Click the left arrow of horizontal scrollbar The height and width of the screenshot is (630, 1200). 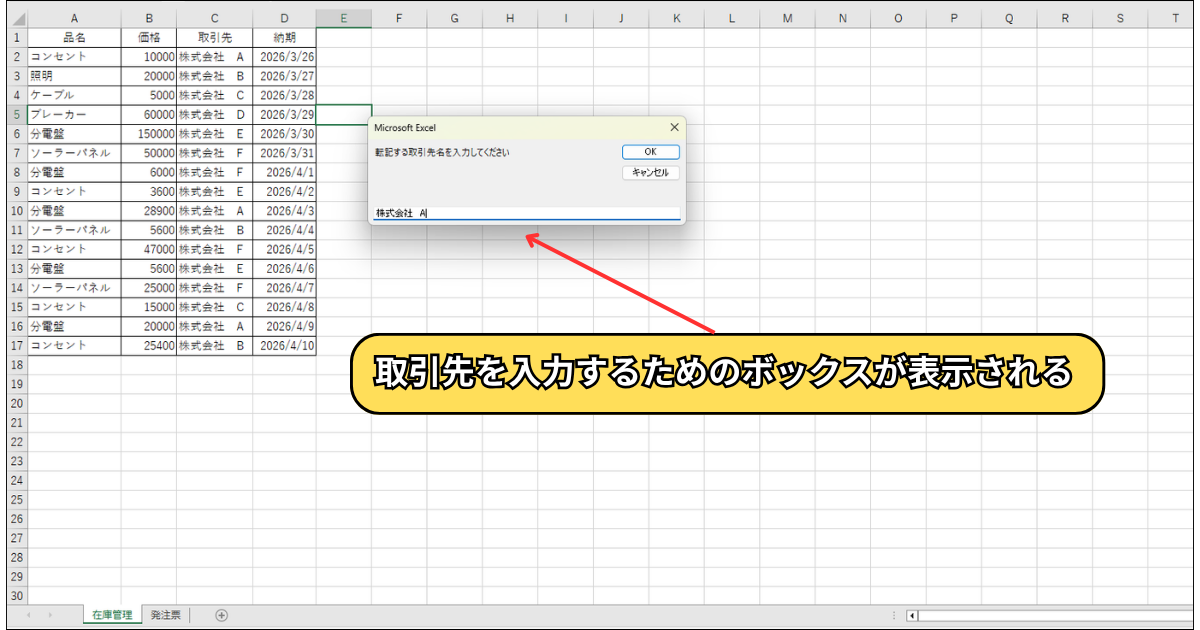pos(911,615)
